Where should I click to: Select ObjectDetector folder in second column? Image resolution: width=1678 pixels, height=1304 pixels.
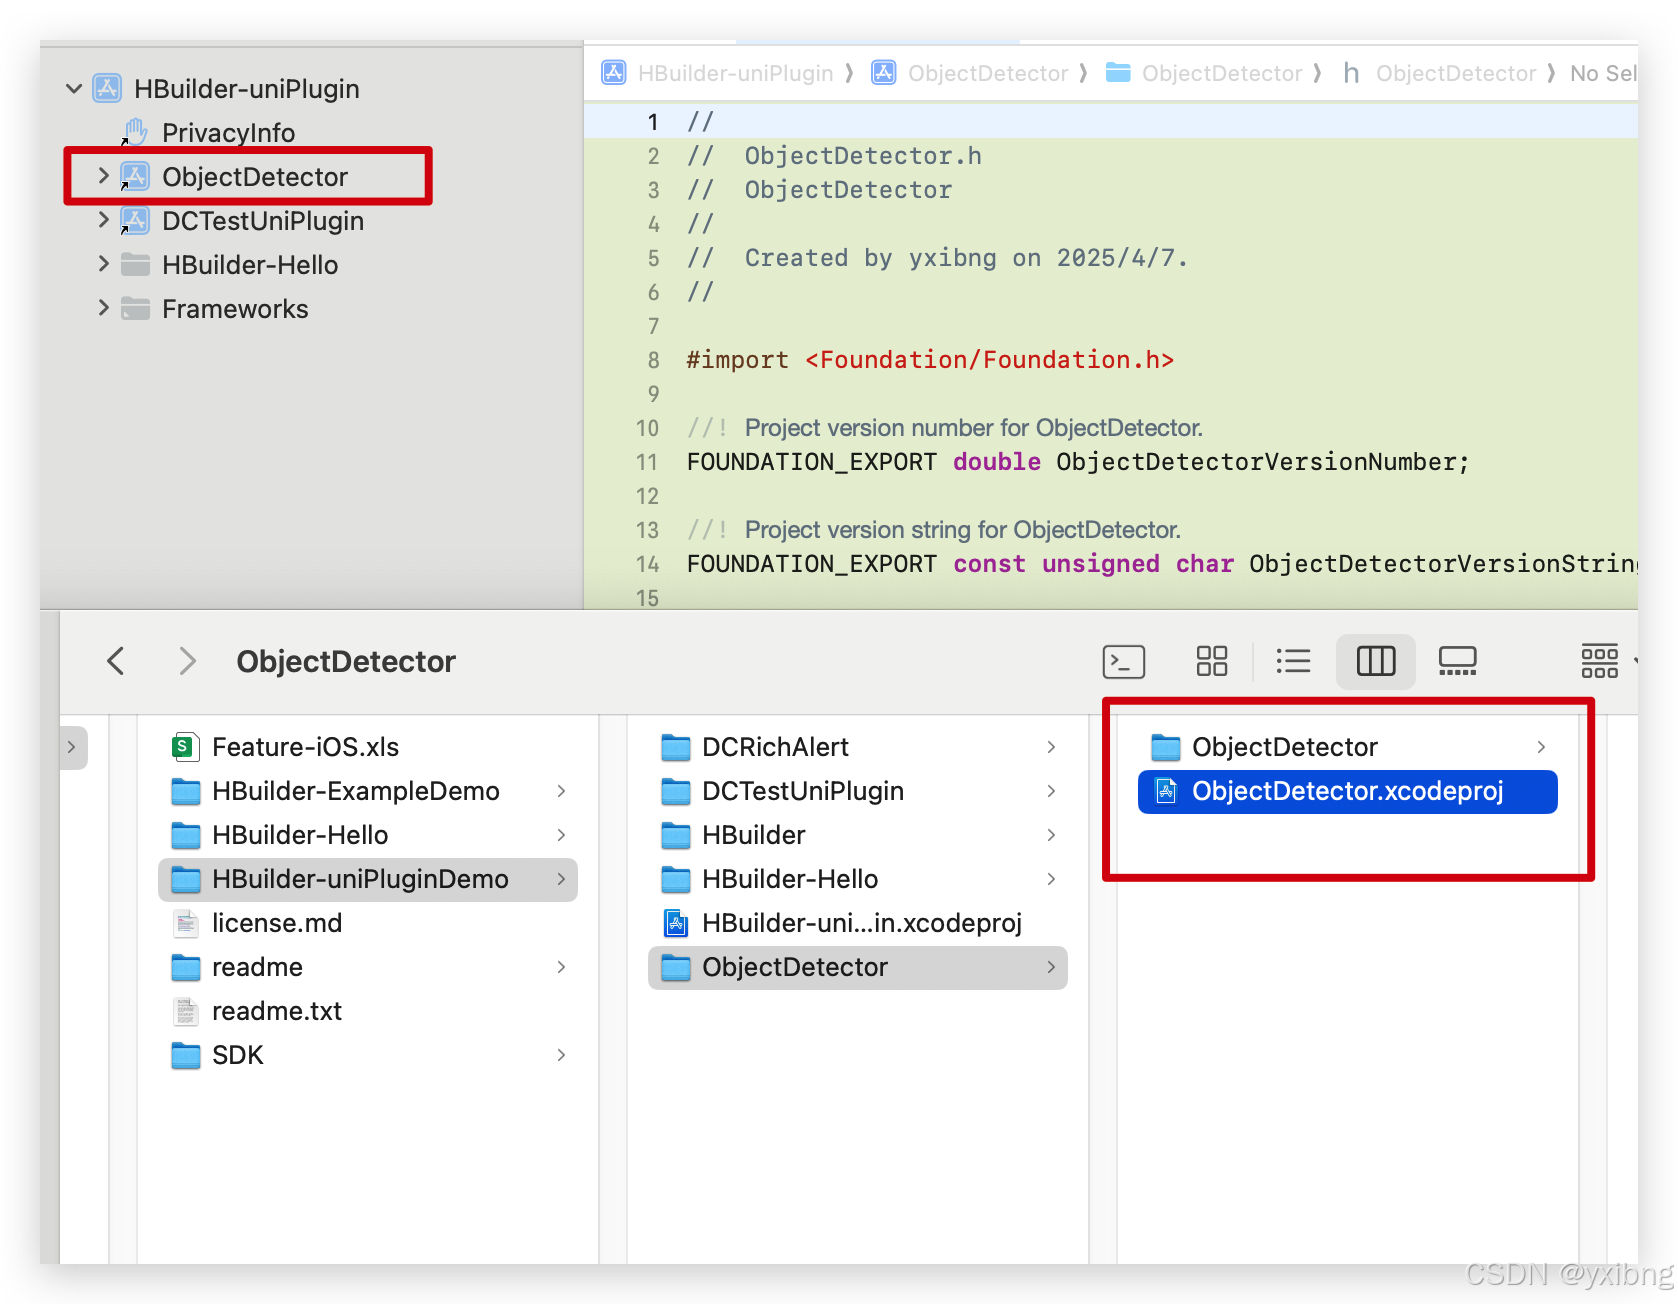[x=858, y=967]
